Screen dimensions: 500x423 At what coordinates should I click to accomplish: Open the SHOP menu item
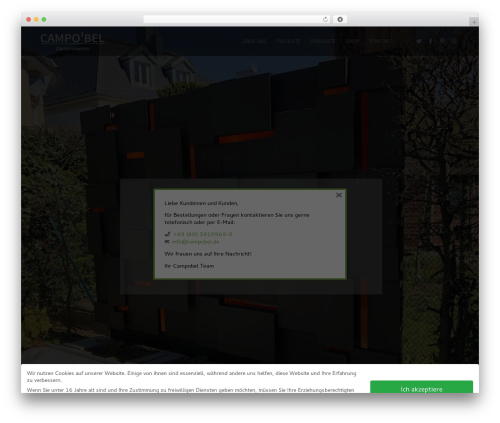[352, 41]
